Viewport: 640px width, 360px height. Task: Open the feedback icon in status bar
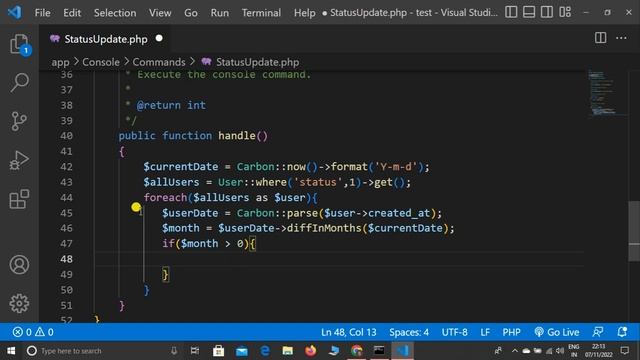tap(598, 332)
